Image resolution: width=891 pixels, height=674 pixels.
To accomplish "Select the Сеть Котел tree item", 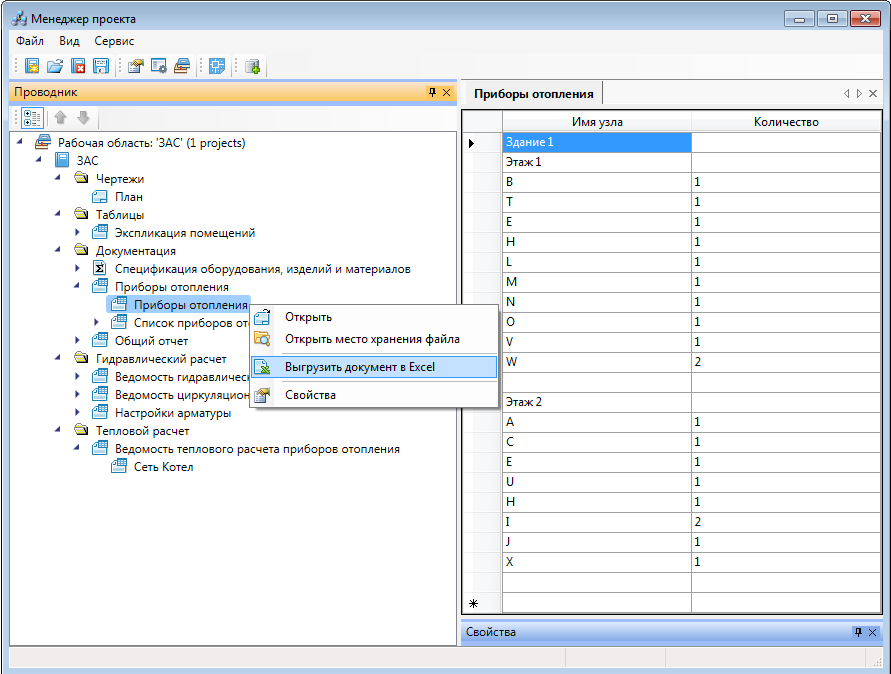I will pyautogui.click(x=164, y=467).
